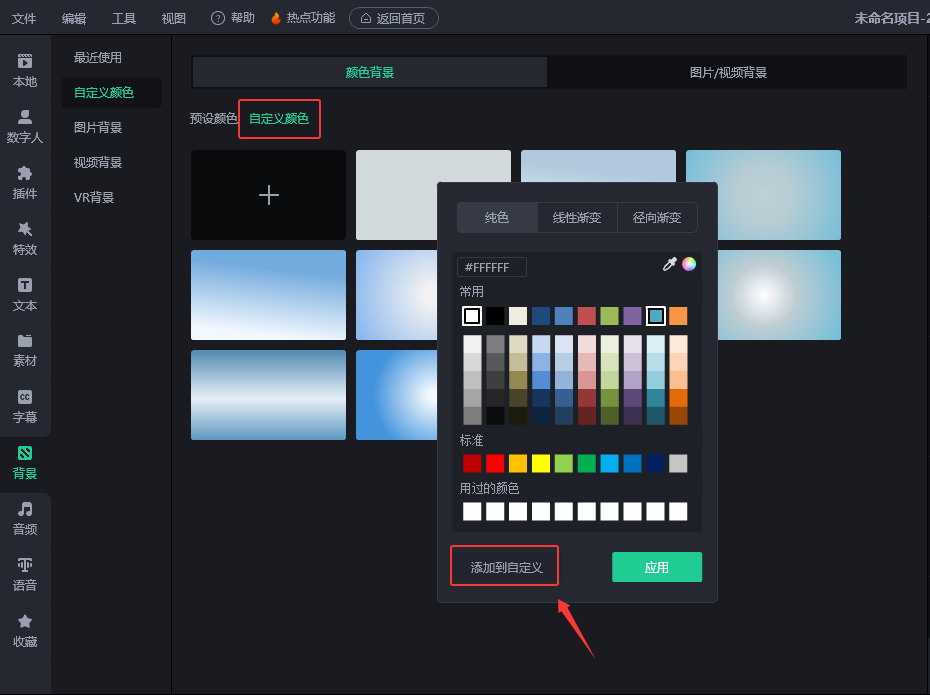The image size is (930, 695).
Task: Add new custom color with plus tile
Action: [268, 195]
